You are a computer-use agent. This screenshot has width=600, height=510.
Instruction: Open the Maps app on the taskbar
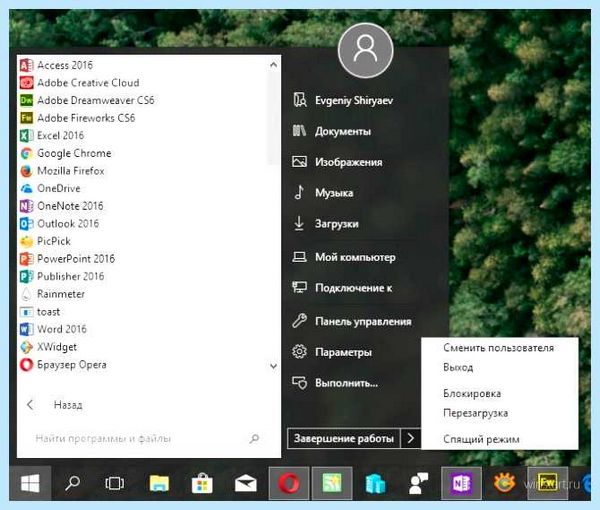(332, 483)
